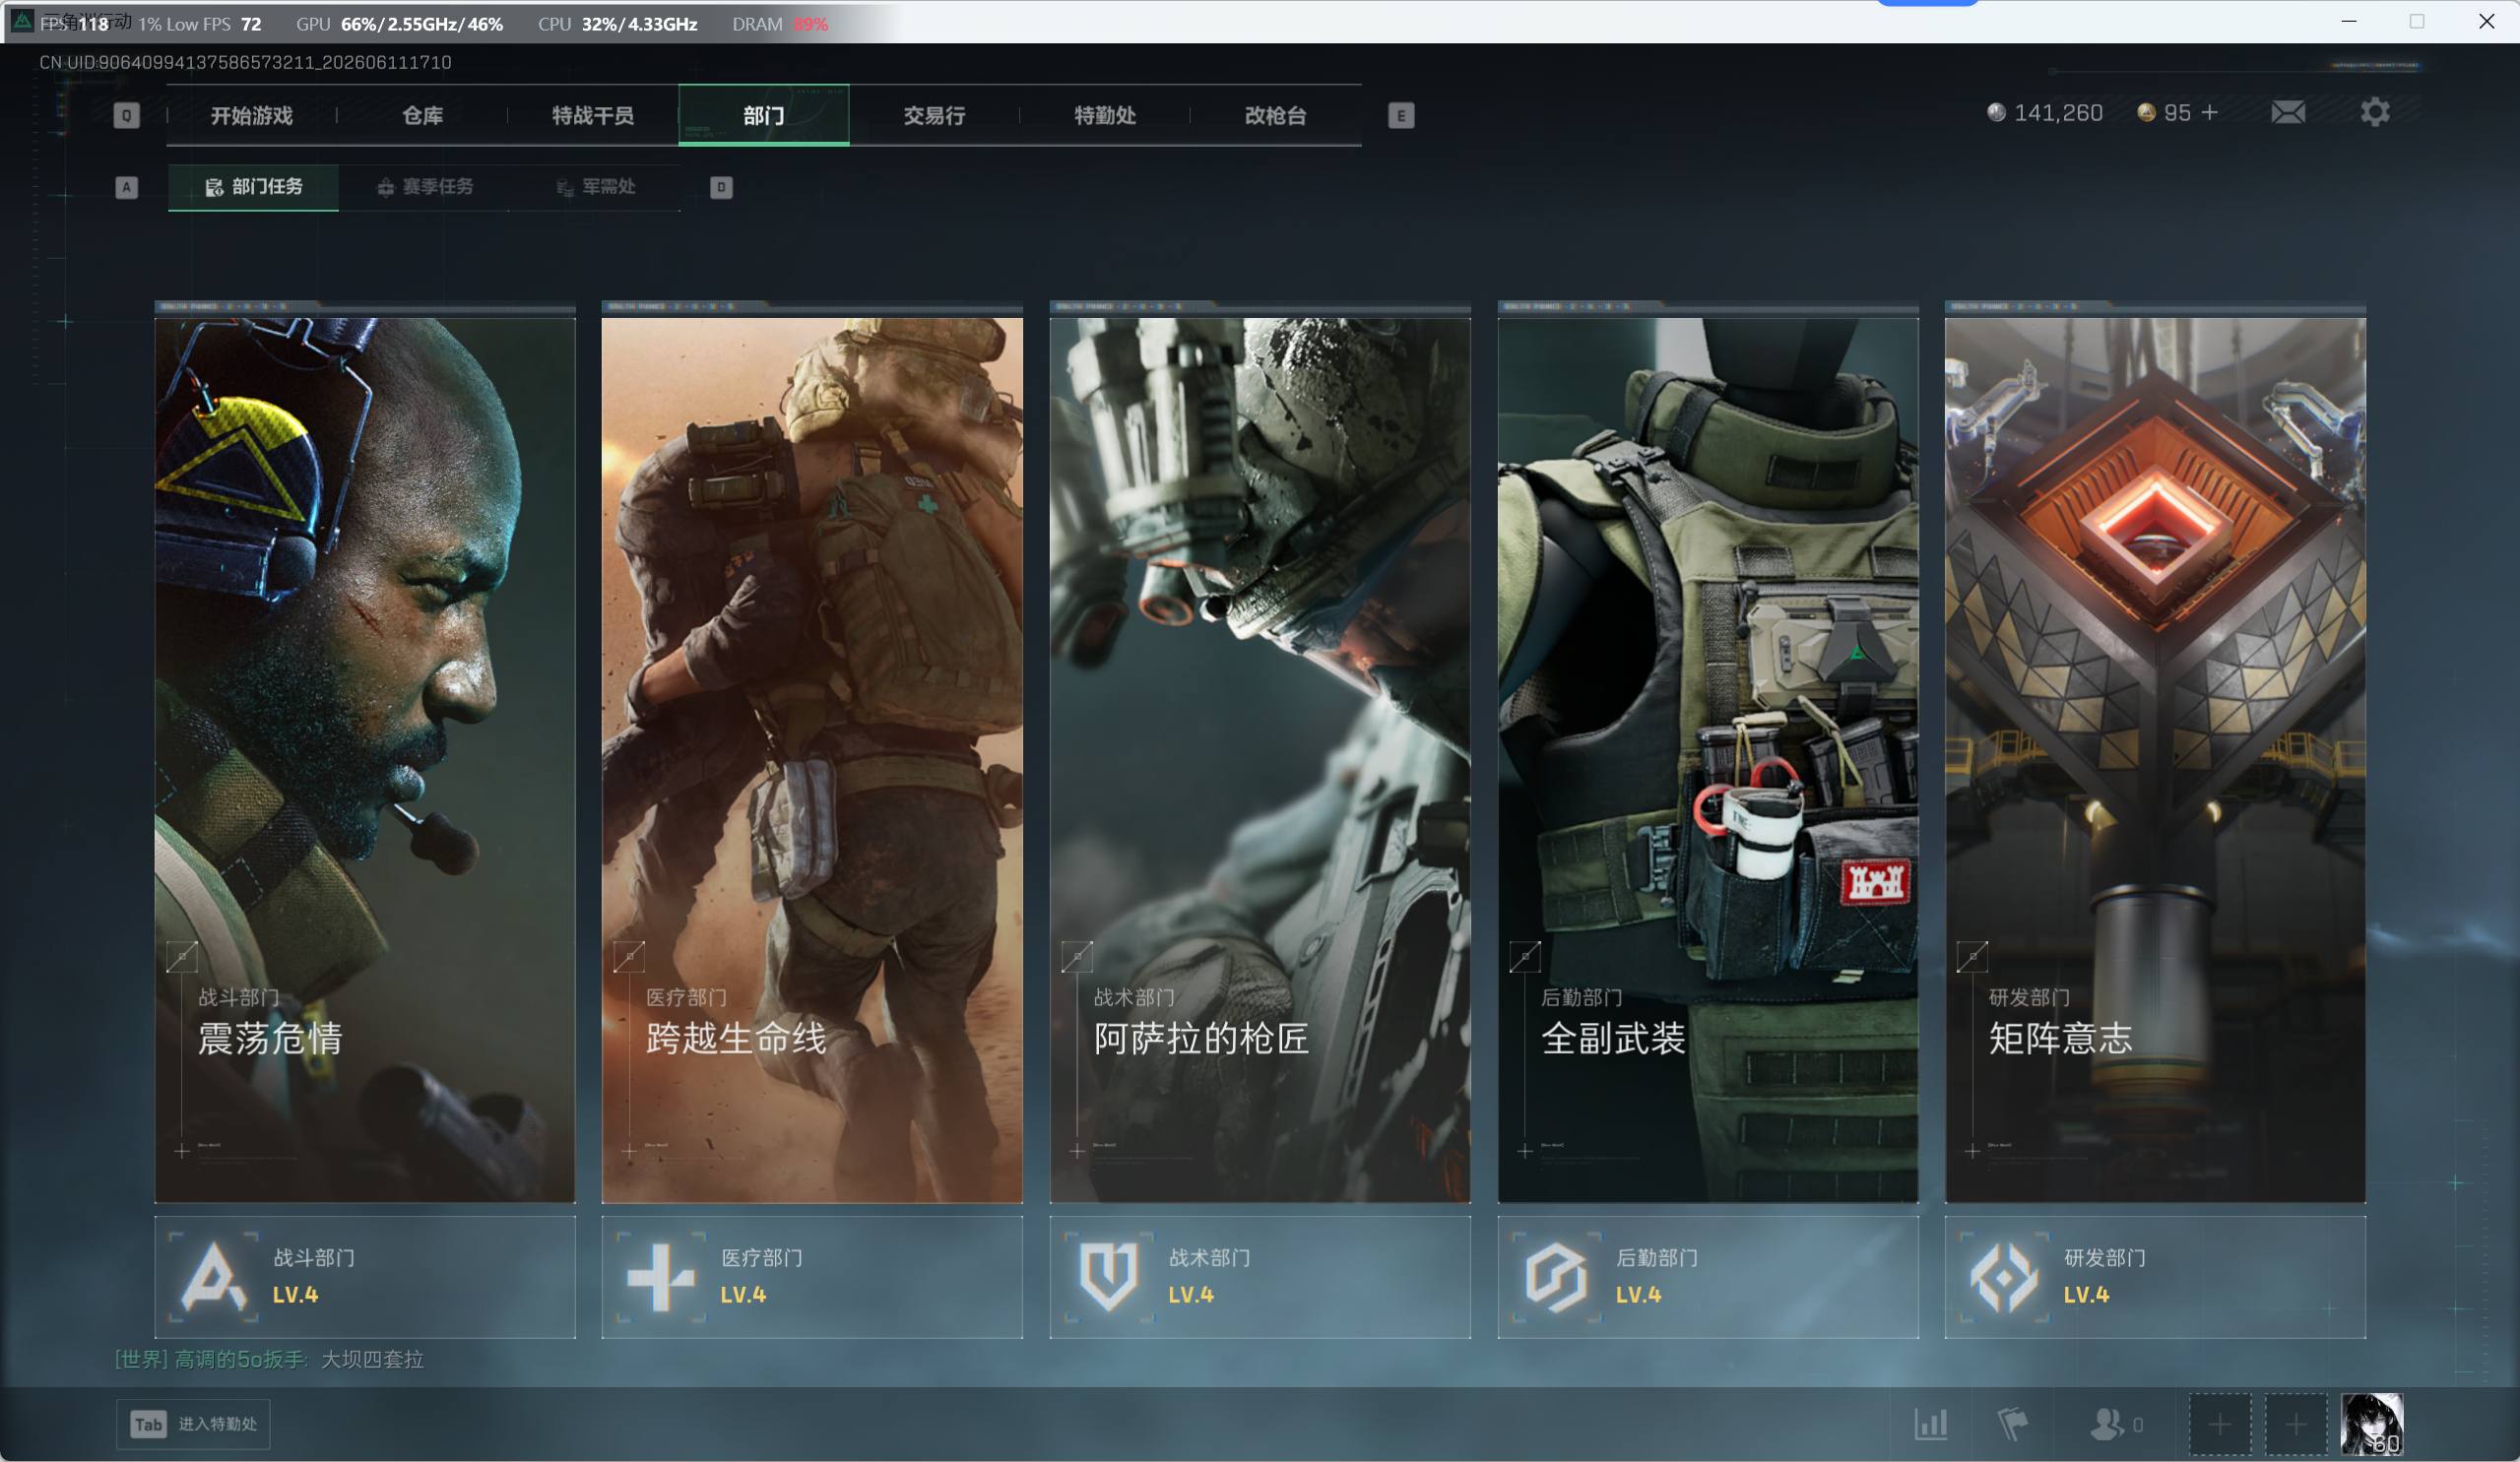
Task: Switch to the 特战干员 tab
Action: tap(593, 115)
